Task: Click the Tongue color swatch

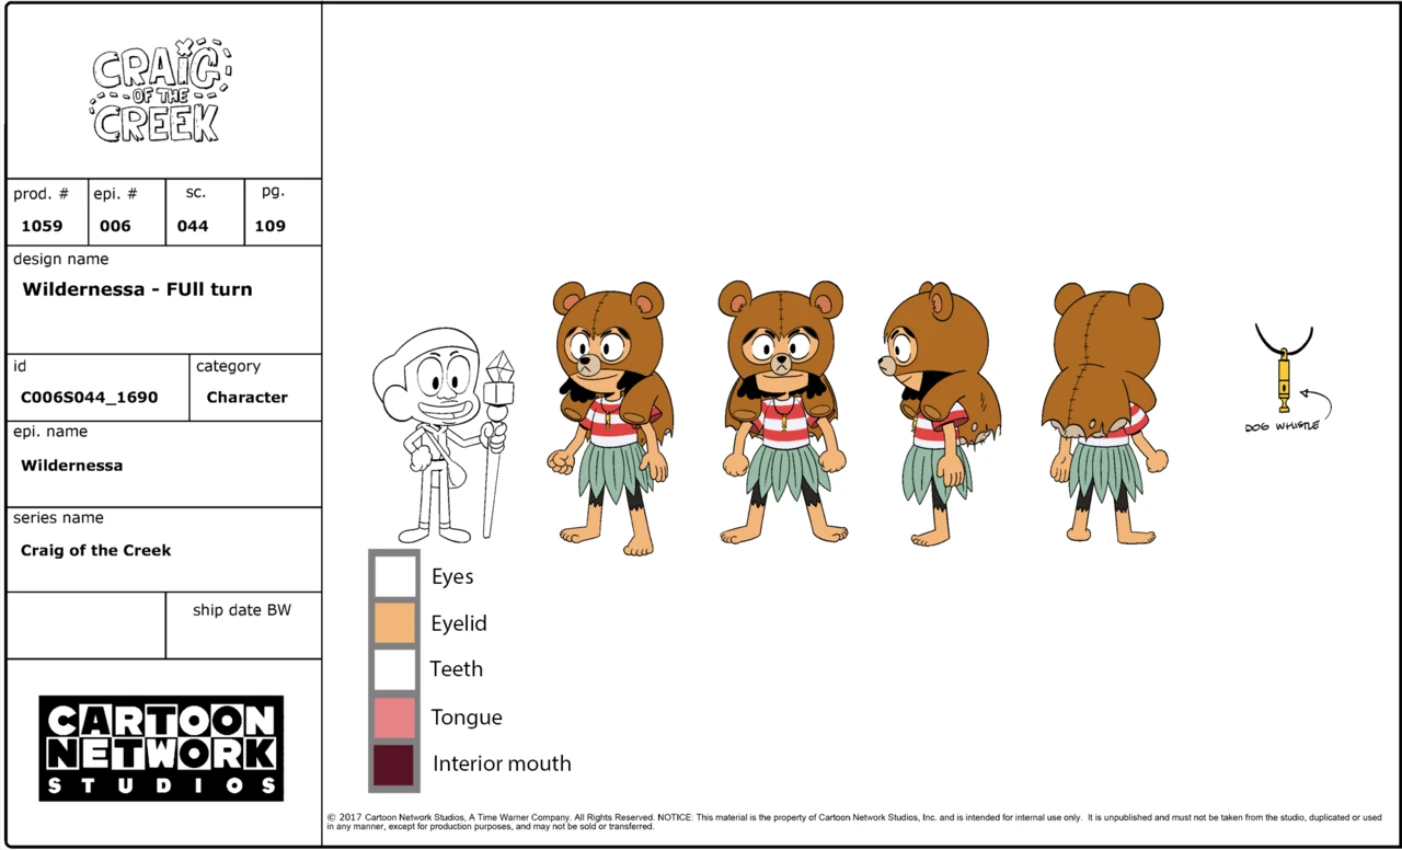Action: [x=394, y=716]
